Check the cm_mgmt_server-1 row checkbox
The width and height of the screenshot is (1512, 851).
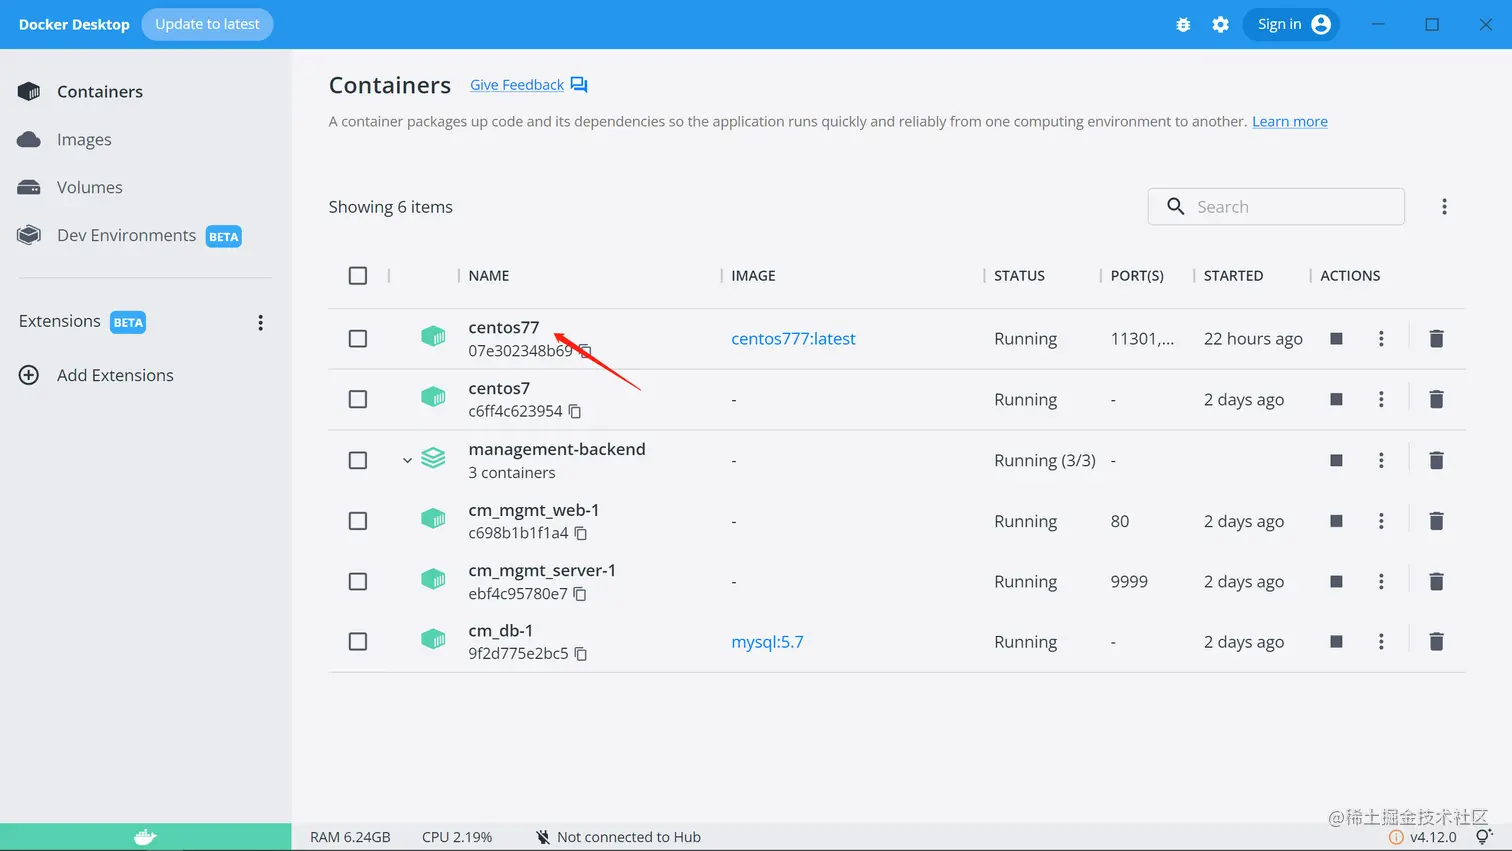click(x=358, y=581)
